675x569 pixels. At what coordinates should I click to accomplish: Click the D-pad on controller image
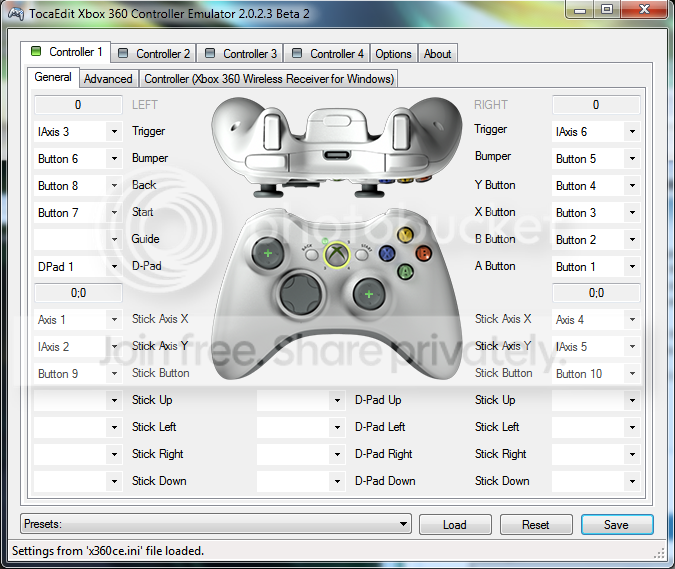coord(300,294)
